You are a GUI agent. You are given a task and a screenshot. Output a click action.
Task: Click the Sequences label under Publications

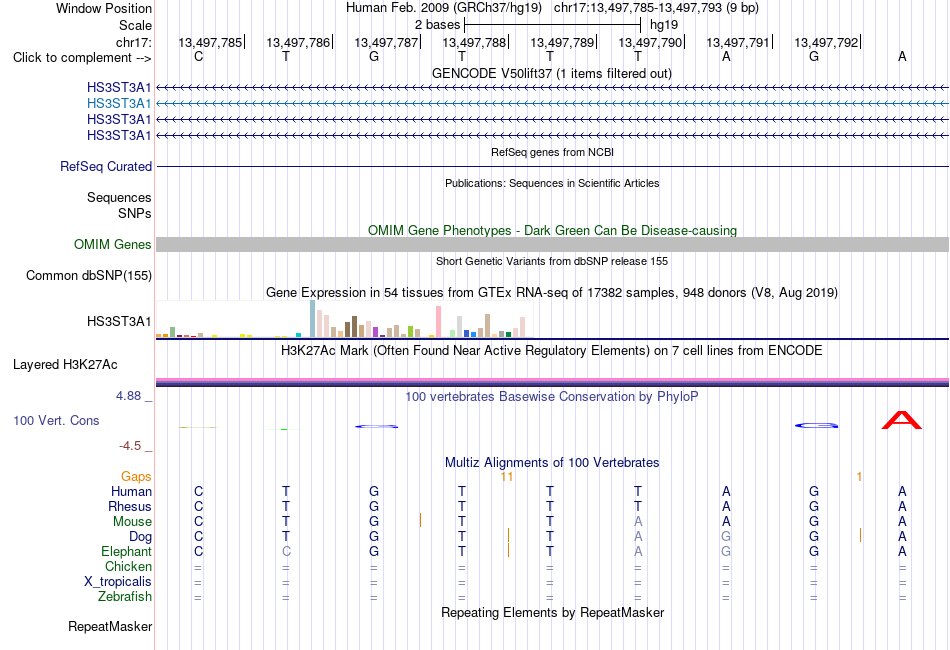[x=119, y=197]
